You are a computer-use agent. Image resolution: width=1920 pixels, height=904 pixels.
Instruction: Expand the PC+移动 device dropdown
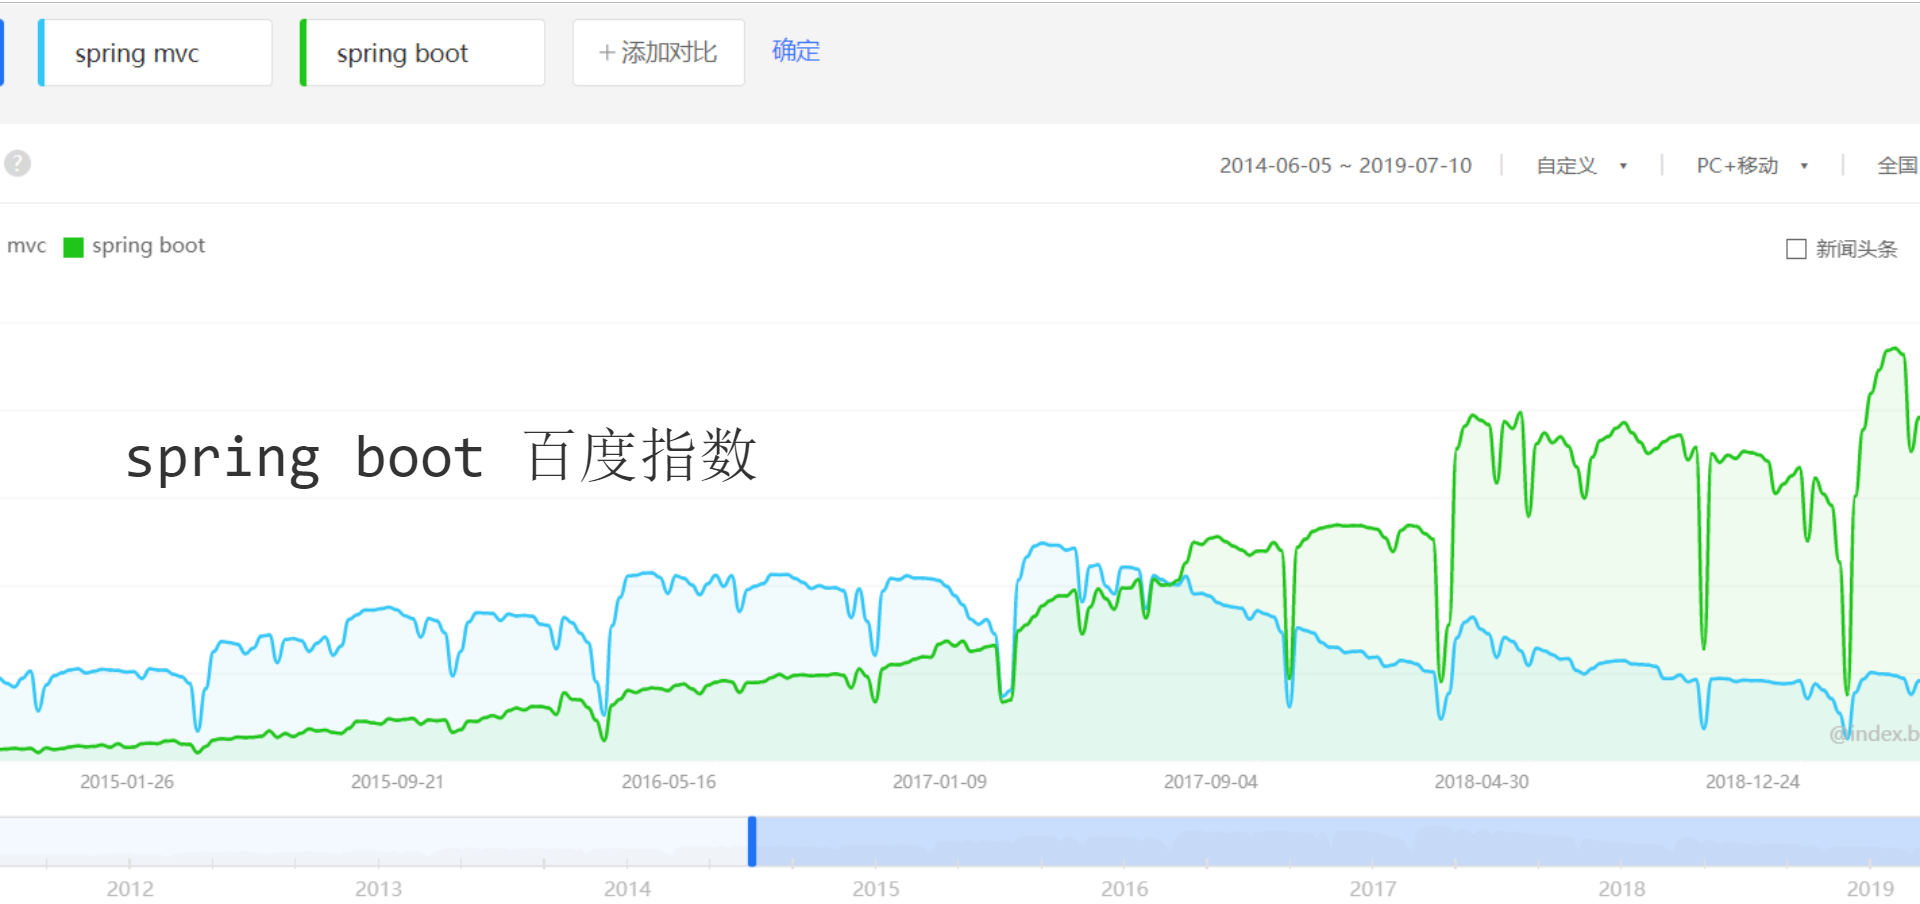pyautogui.click(x=1737, y=166)
